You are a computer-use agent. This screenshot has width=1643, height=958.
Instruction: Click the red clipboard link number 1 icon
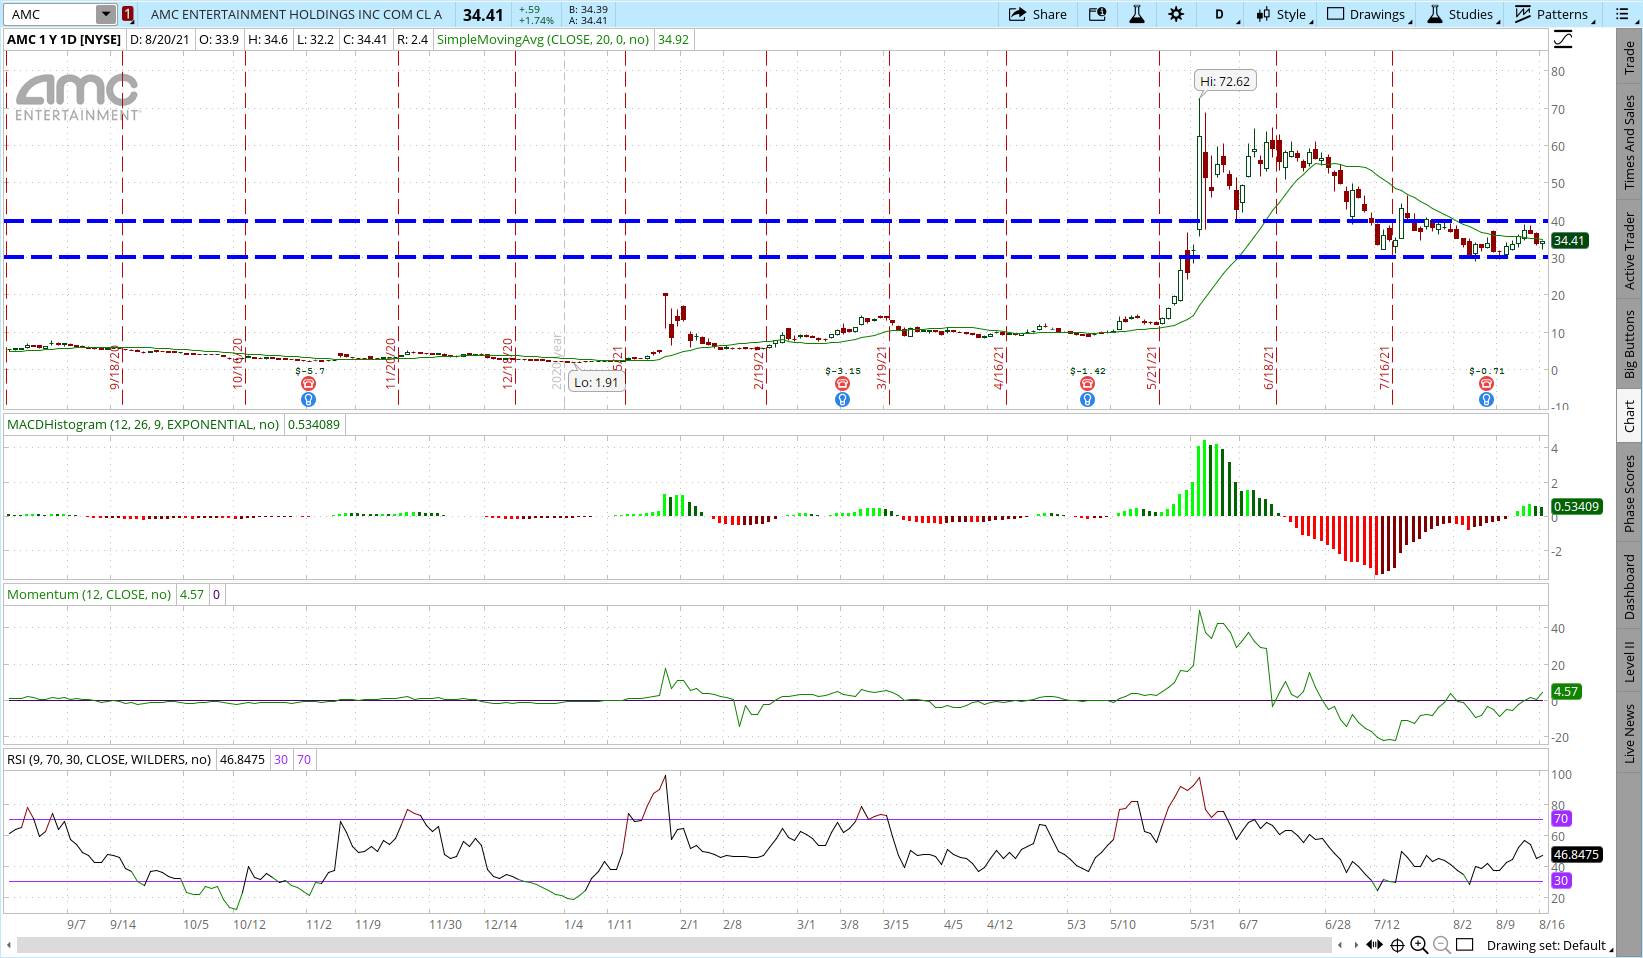pos(128,14)
